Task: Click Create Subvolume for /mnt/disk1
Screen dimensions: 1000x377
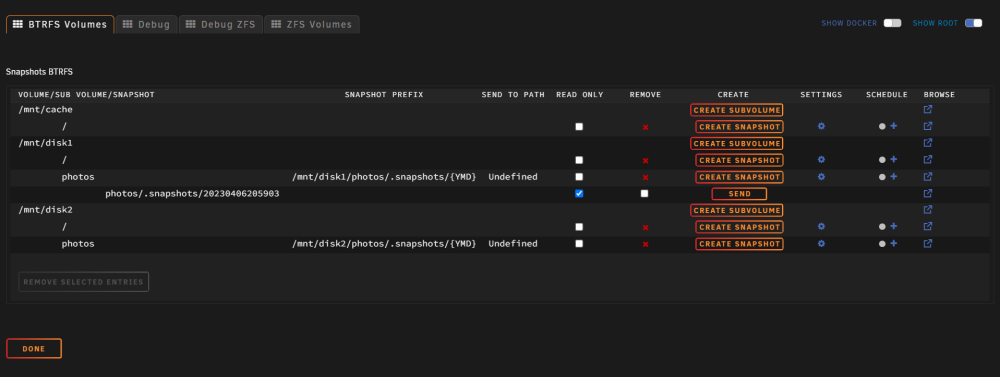Action: coord(737,144)
